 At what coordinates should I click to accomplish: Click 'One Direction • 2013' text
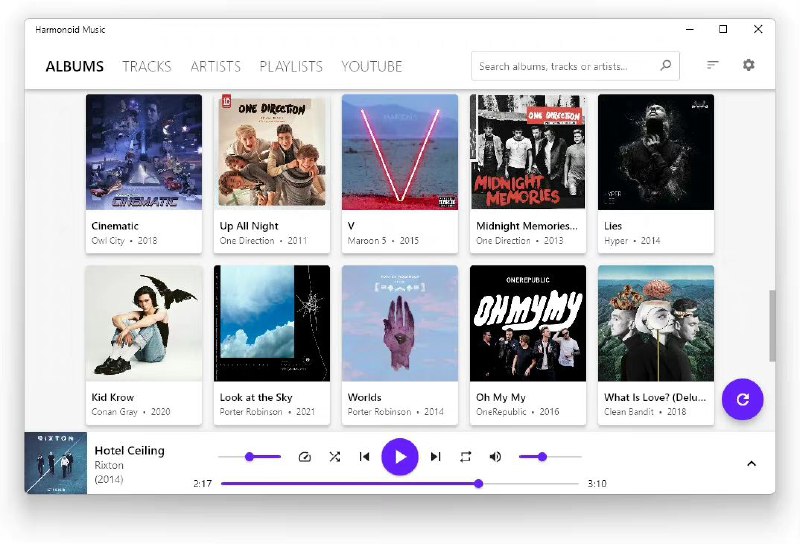[x=519, y=240]
